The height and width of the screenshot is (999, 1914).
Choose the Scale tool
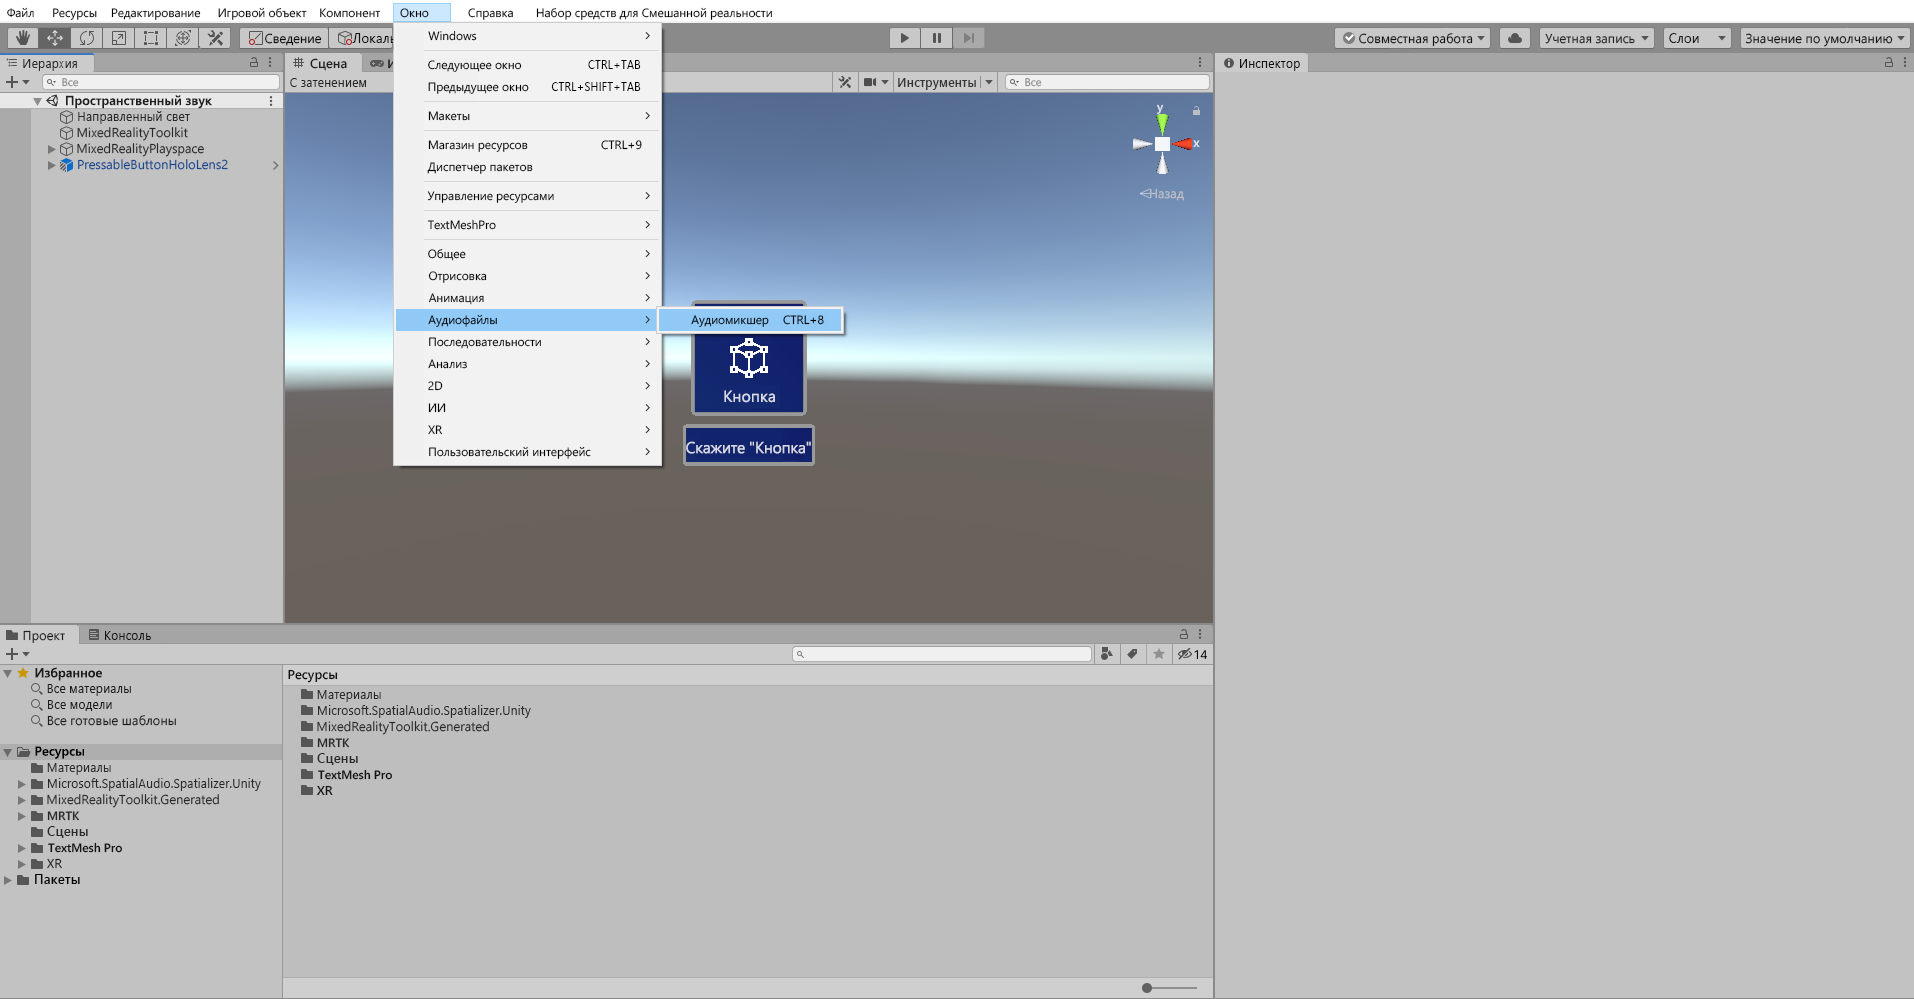coord(119,37)
